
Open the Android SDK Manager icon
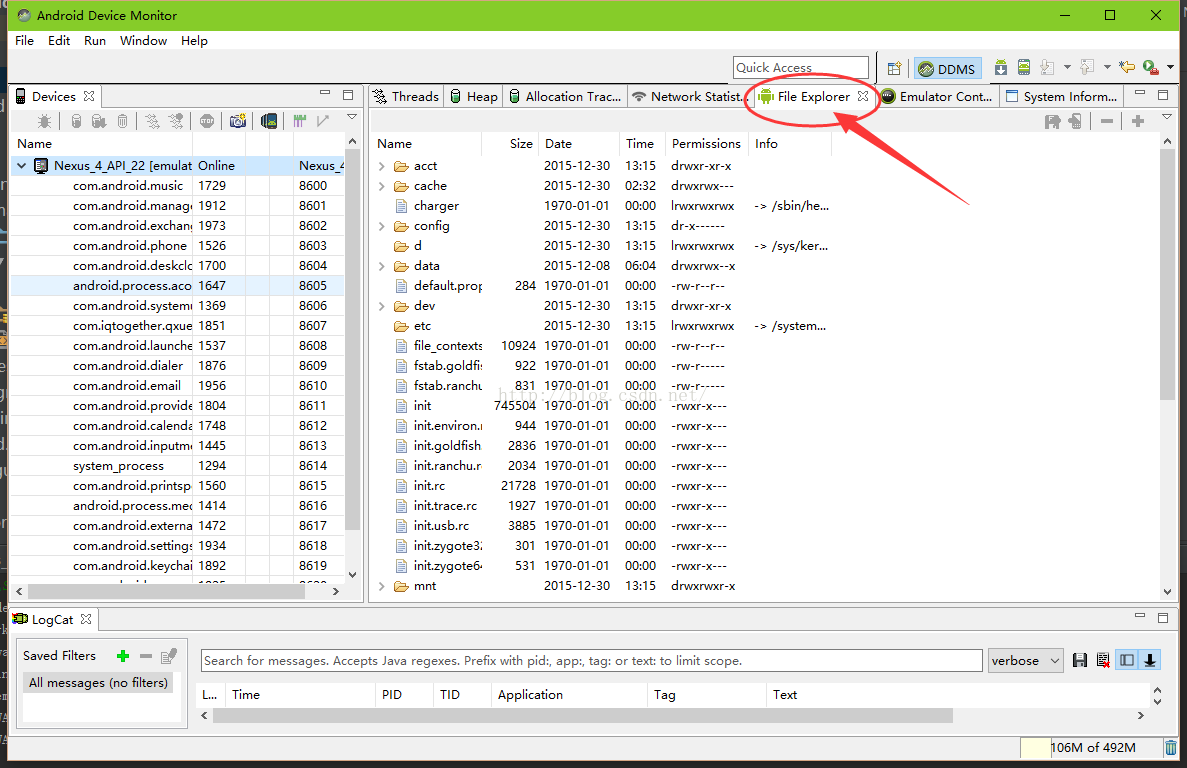click(x=1001, y=67)
